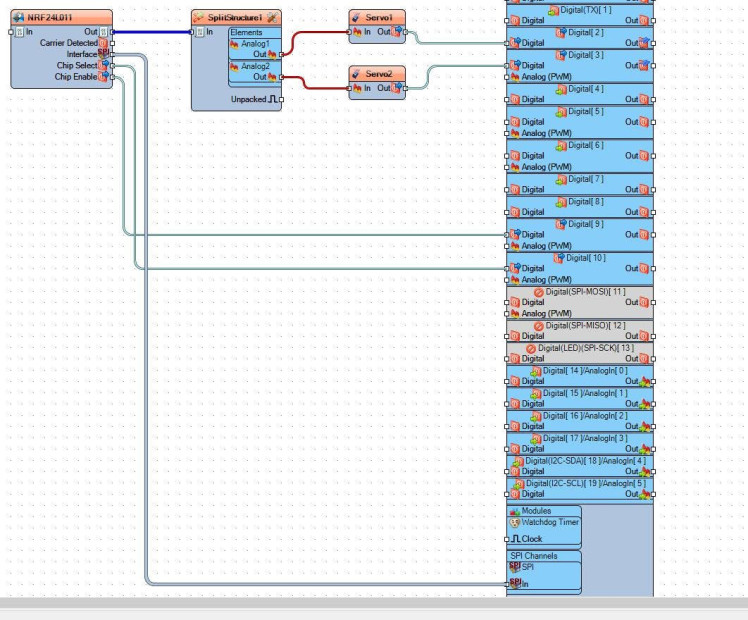The image size is (748, 620).
Task: Click the disabled icon on Digital(SPI-MOSI)[ 11 ]
Action: pos(539,292)
